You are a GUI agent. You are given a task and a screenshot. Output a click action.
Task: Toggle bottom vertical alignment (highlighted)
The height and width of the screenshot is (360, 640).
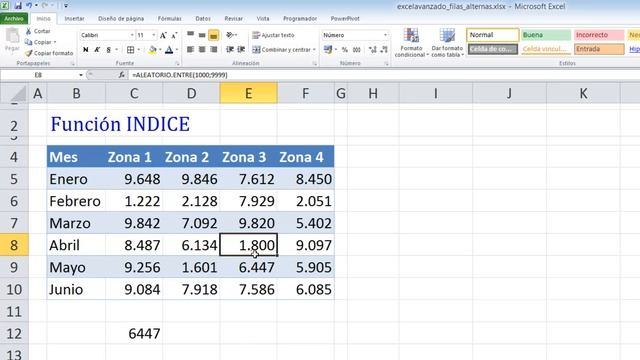coord(213,35)
